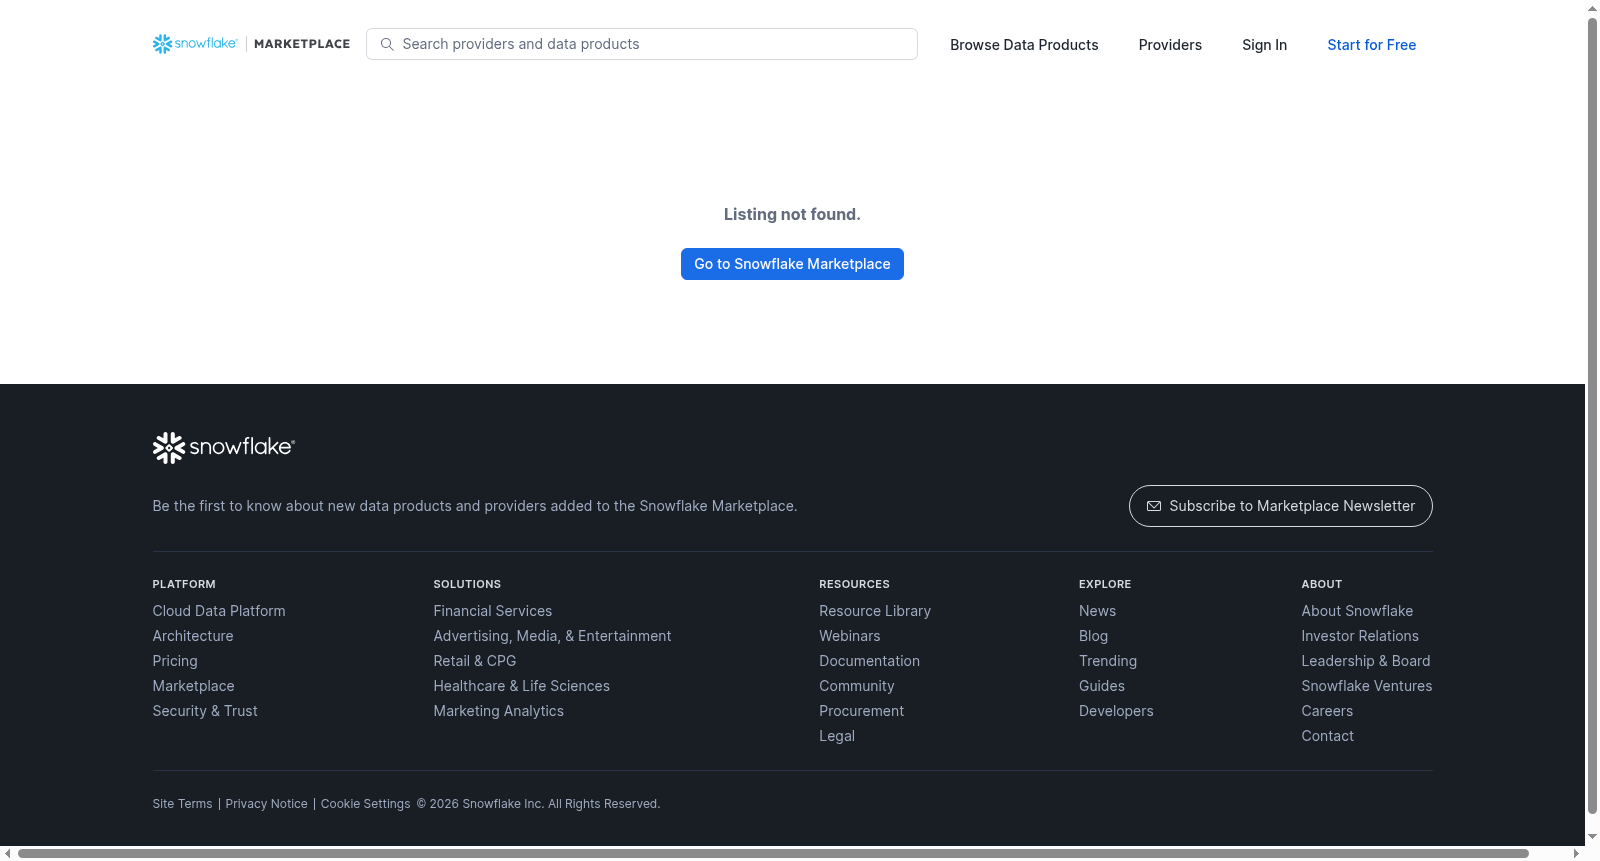
Task: Open the Pricing footer link
Action: (x=175, y=661)
